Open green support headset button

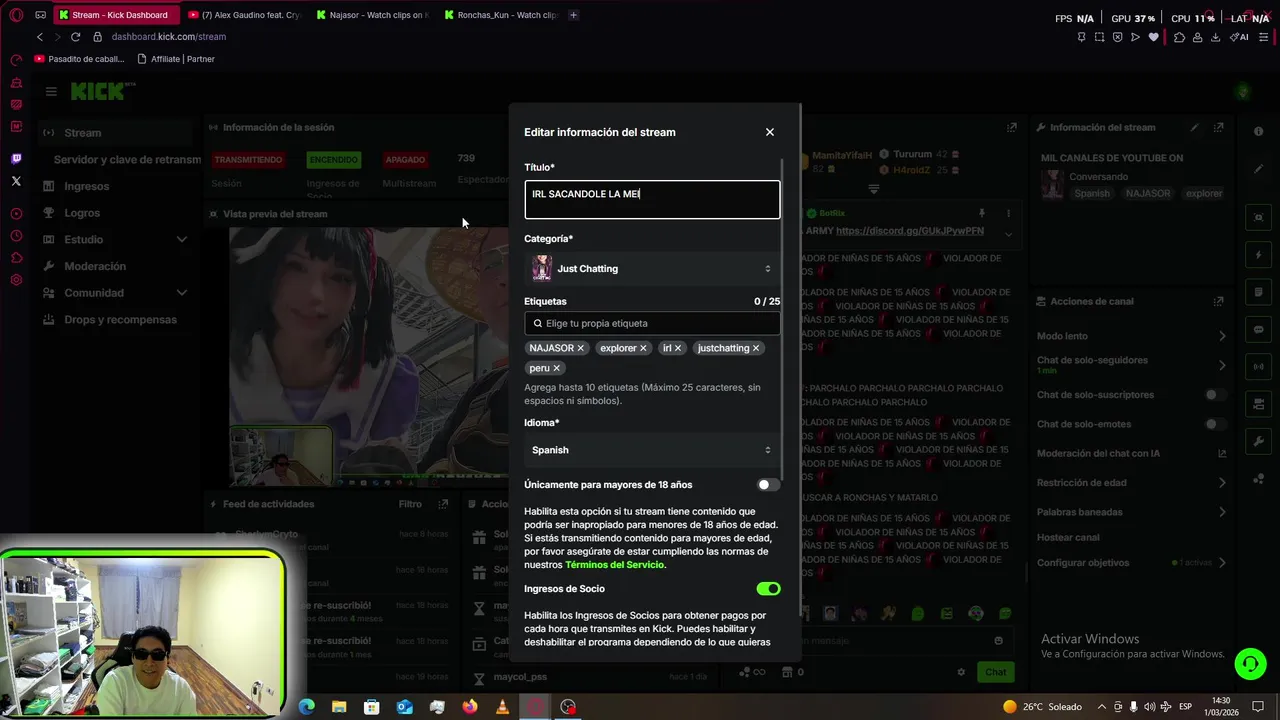pos(1249,664)
